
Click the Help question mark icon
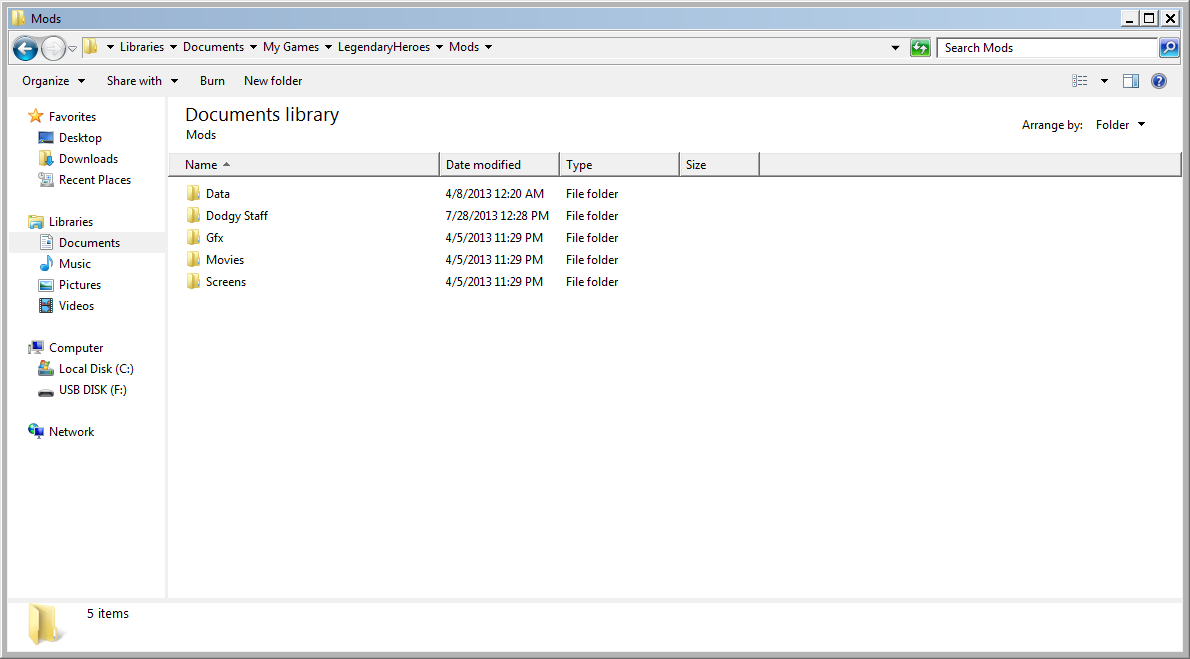[x=1159, y=81]
